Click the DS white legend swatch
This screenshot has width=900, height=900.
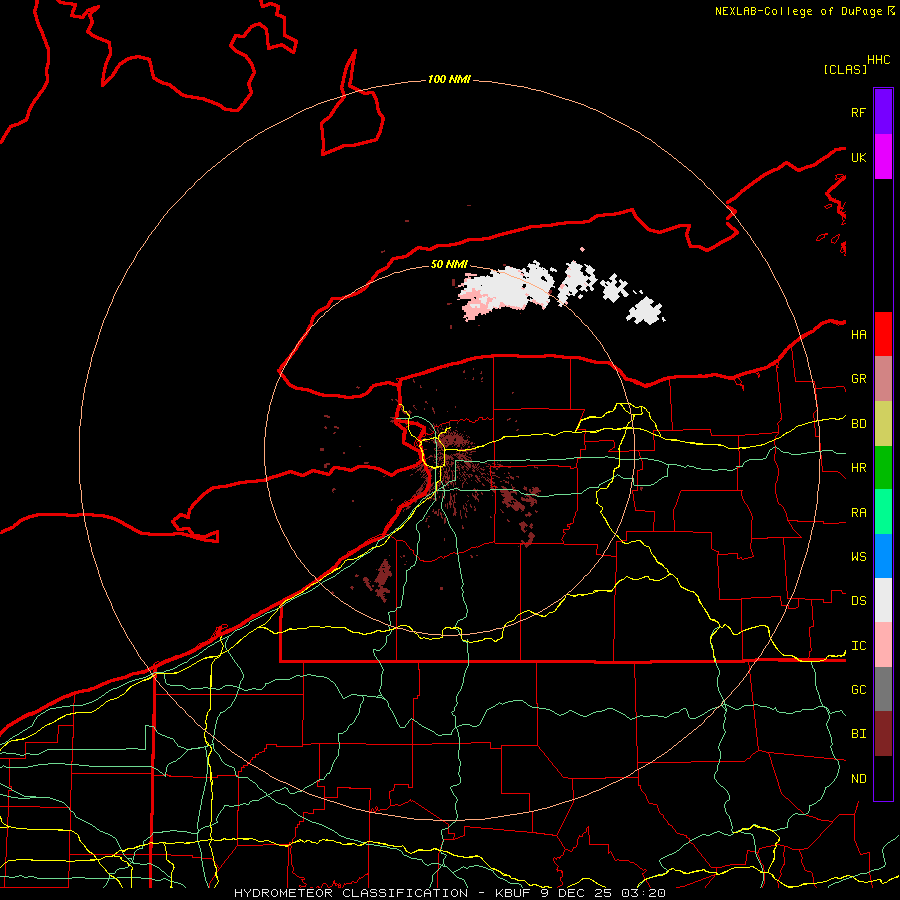click(883, 600)
